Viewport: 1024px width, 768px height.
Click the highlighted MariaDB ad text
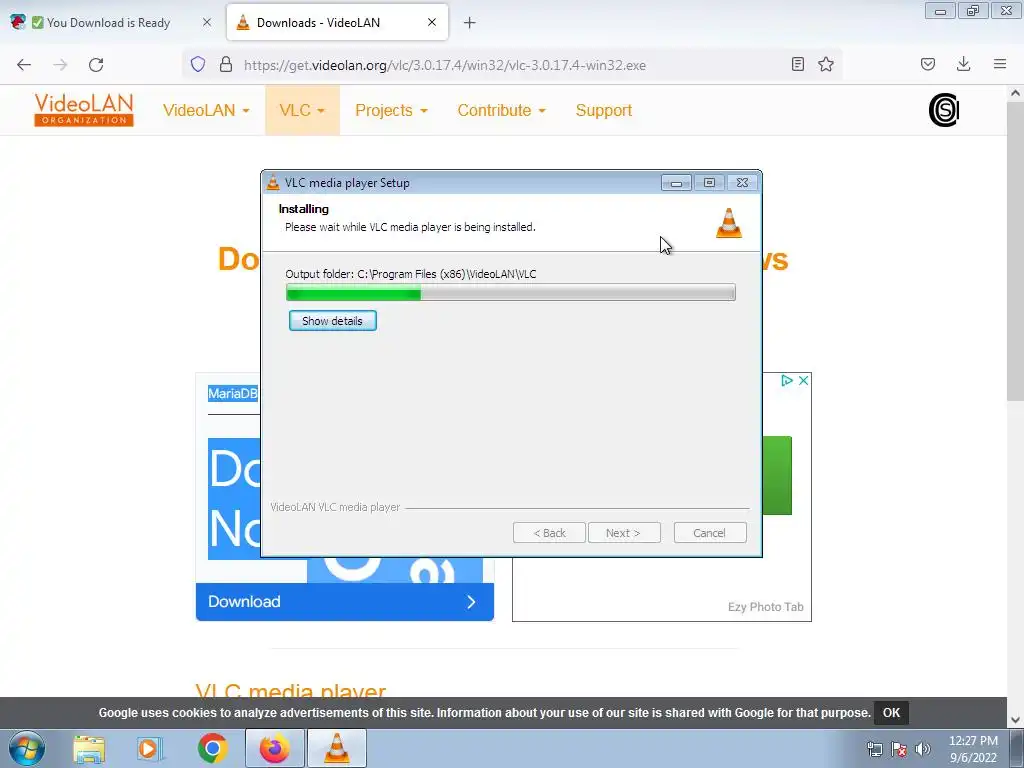[232, 394]
